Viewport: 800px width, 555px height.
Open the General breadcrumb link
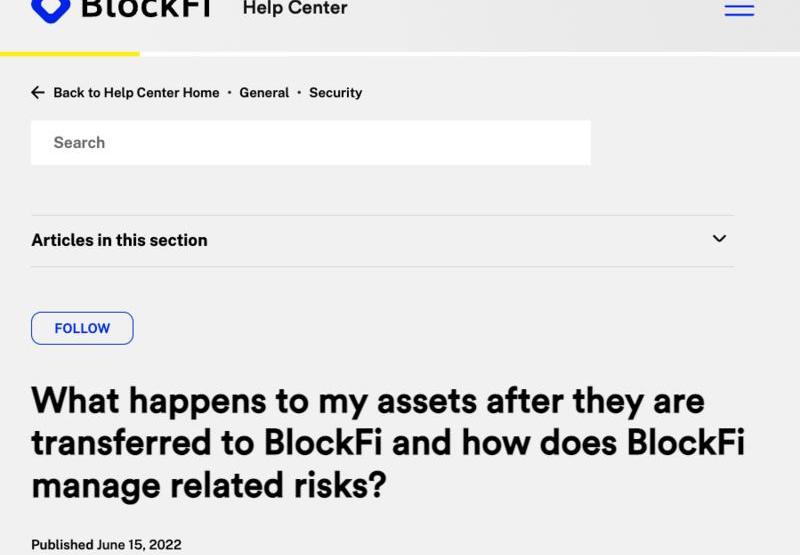(x=264, y=92)
